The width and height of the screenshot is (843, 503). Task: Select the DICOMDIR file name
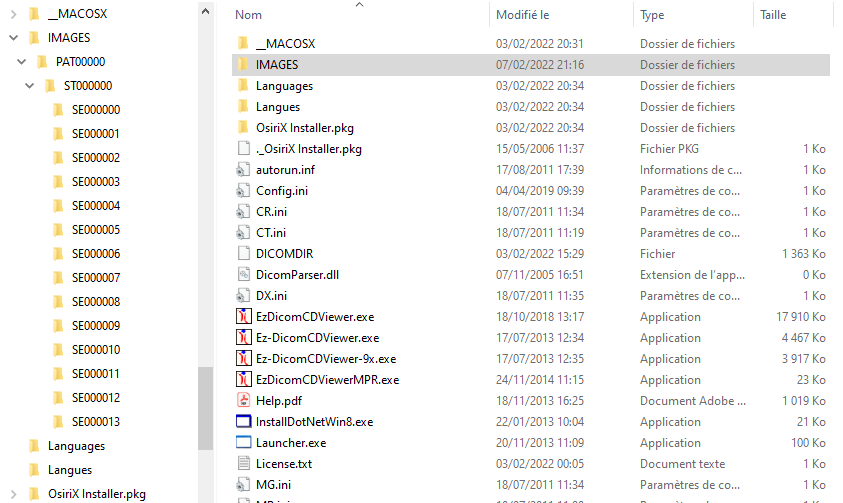tap(284, 254)
